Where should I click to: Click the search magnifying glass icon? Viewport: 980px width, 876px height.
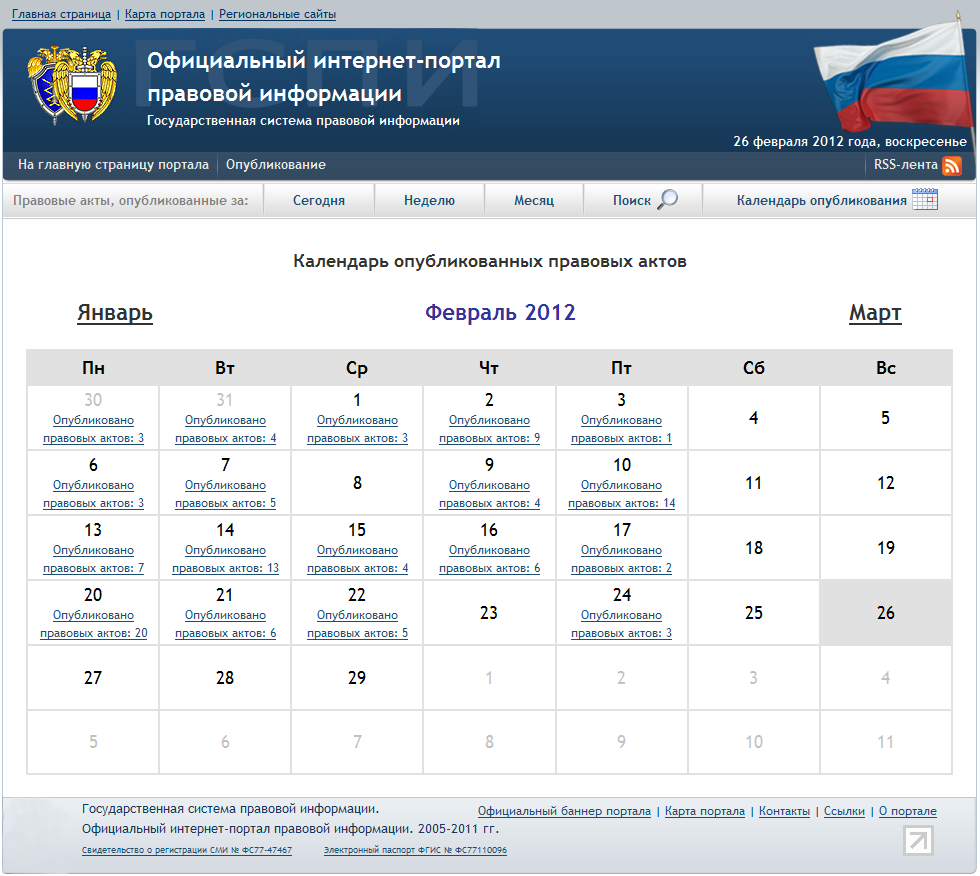pyautogui.click(x=667, y=200)
